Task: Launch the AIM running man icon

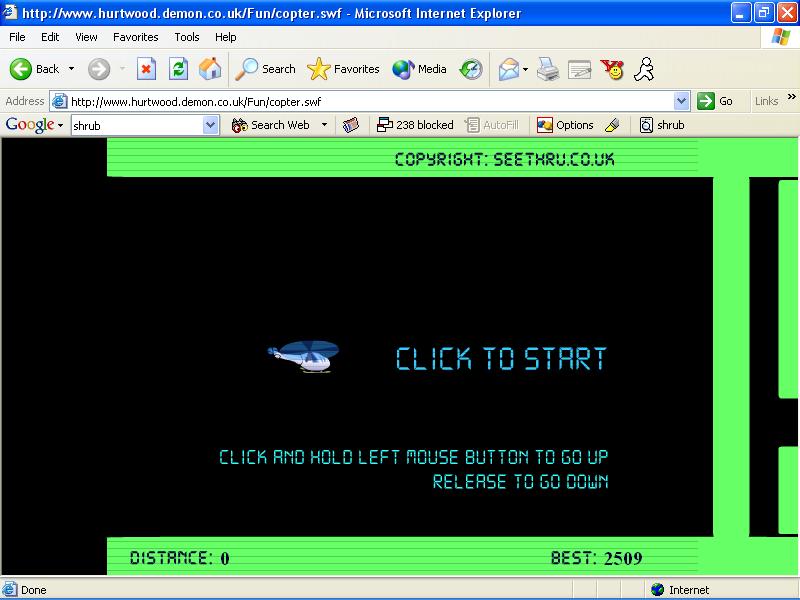Action: [x=644, y=69]
